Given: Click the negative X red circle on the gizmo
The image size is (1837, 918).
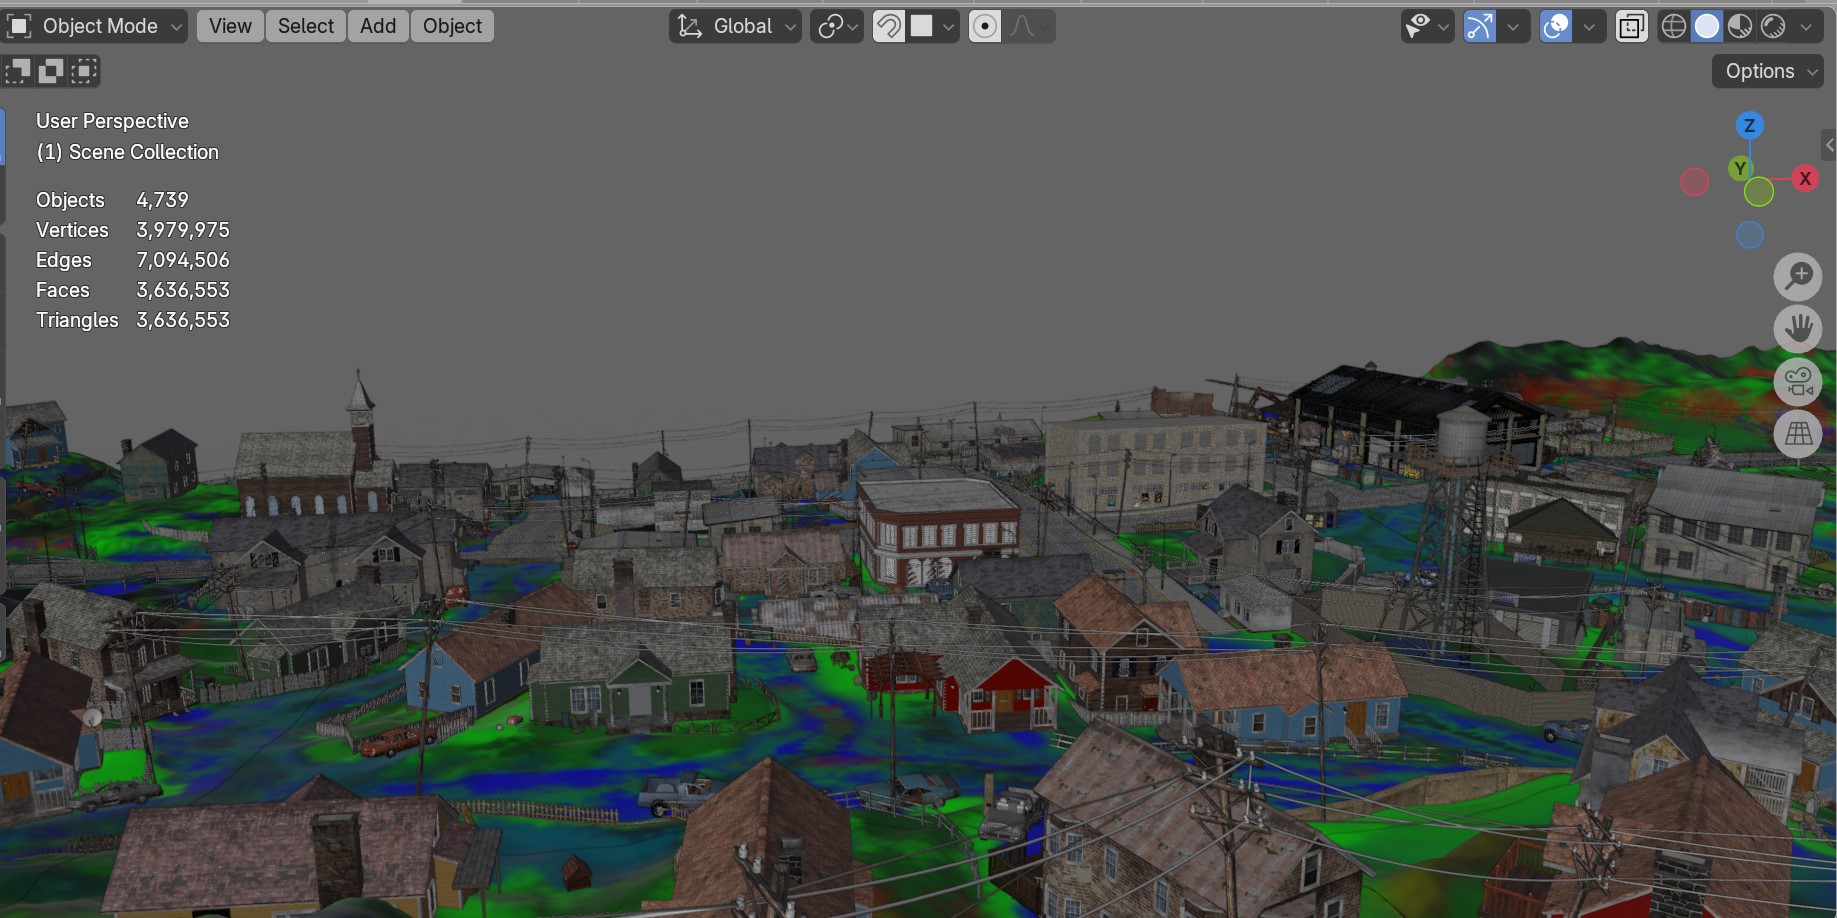Looking at the screenshot, I should point(1694,182).
